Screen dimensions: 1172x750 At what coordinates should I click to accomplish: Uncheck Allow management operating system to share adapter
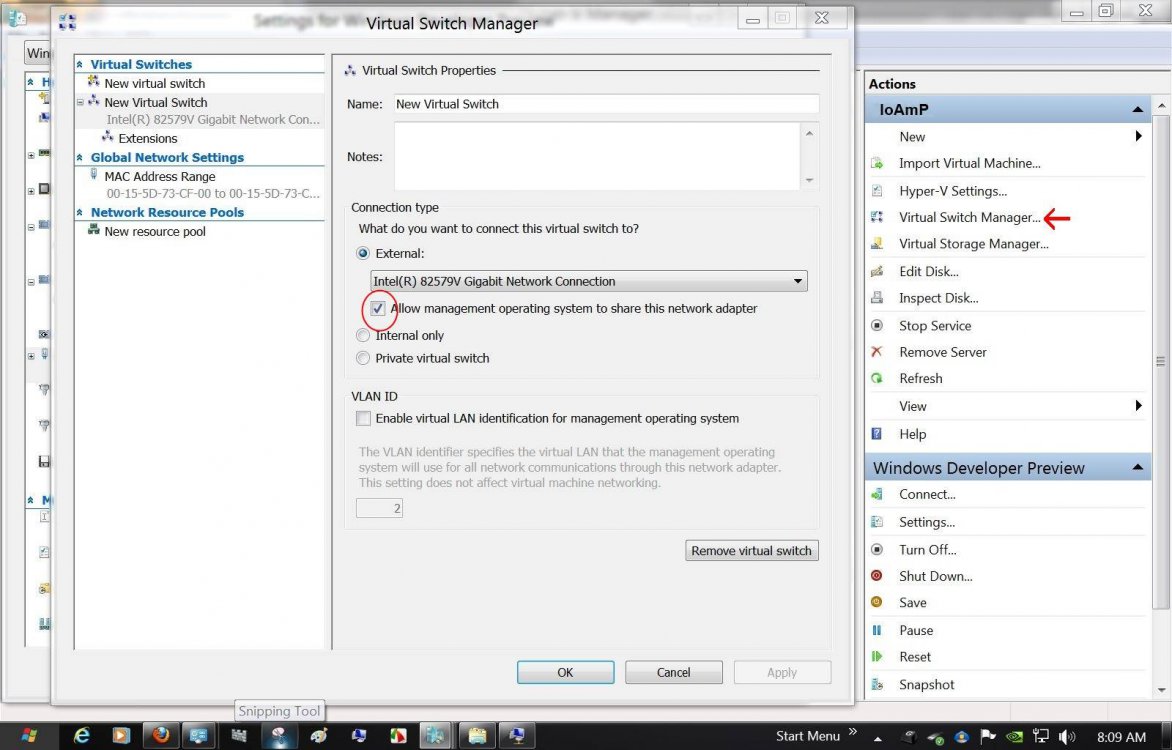(378, 309)
